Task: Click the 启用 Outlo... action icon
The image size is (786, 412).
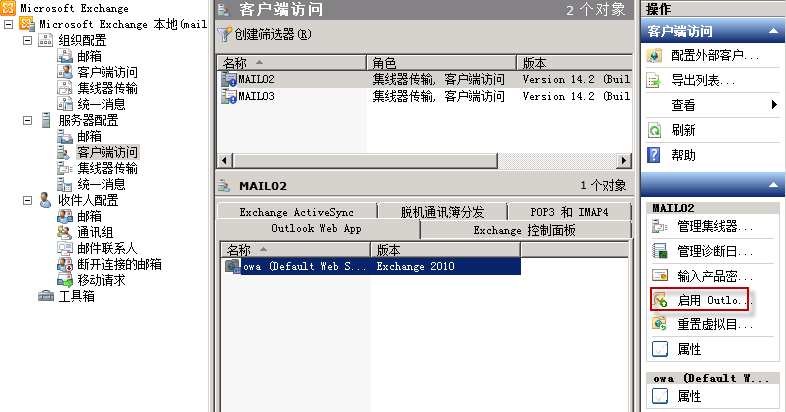Action: (x=660, y=300)
